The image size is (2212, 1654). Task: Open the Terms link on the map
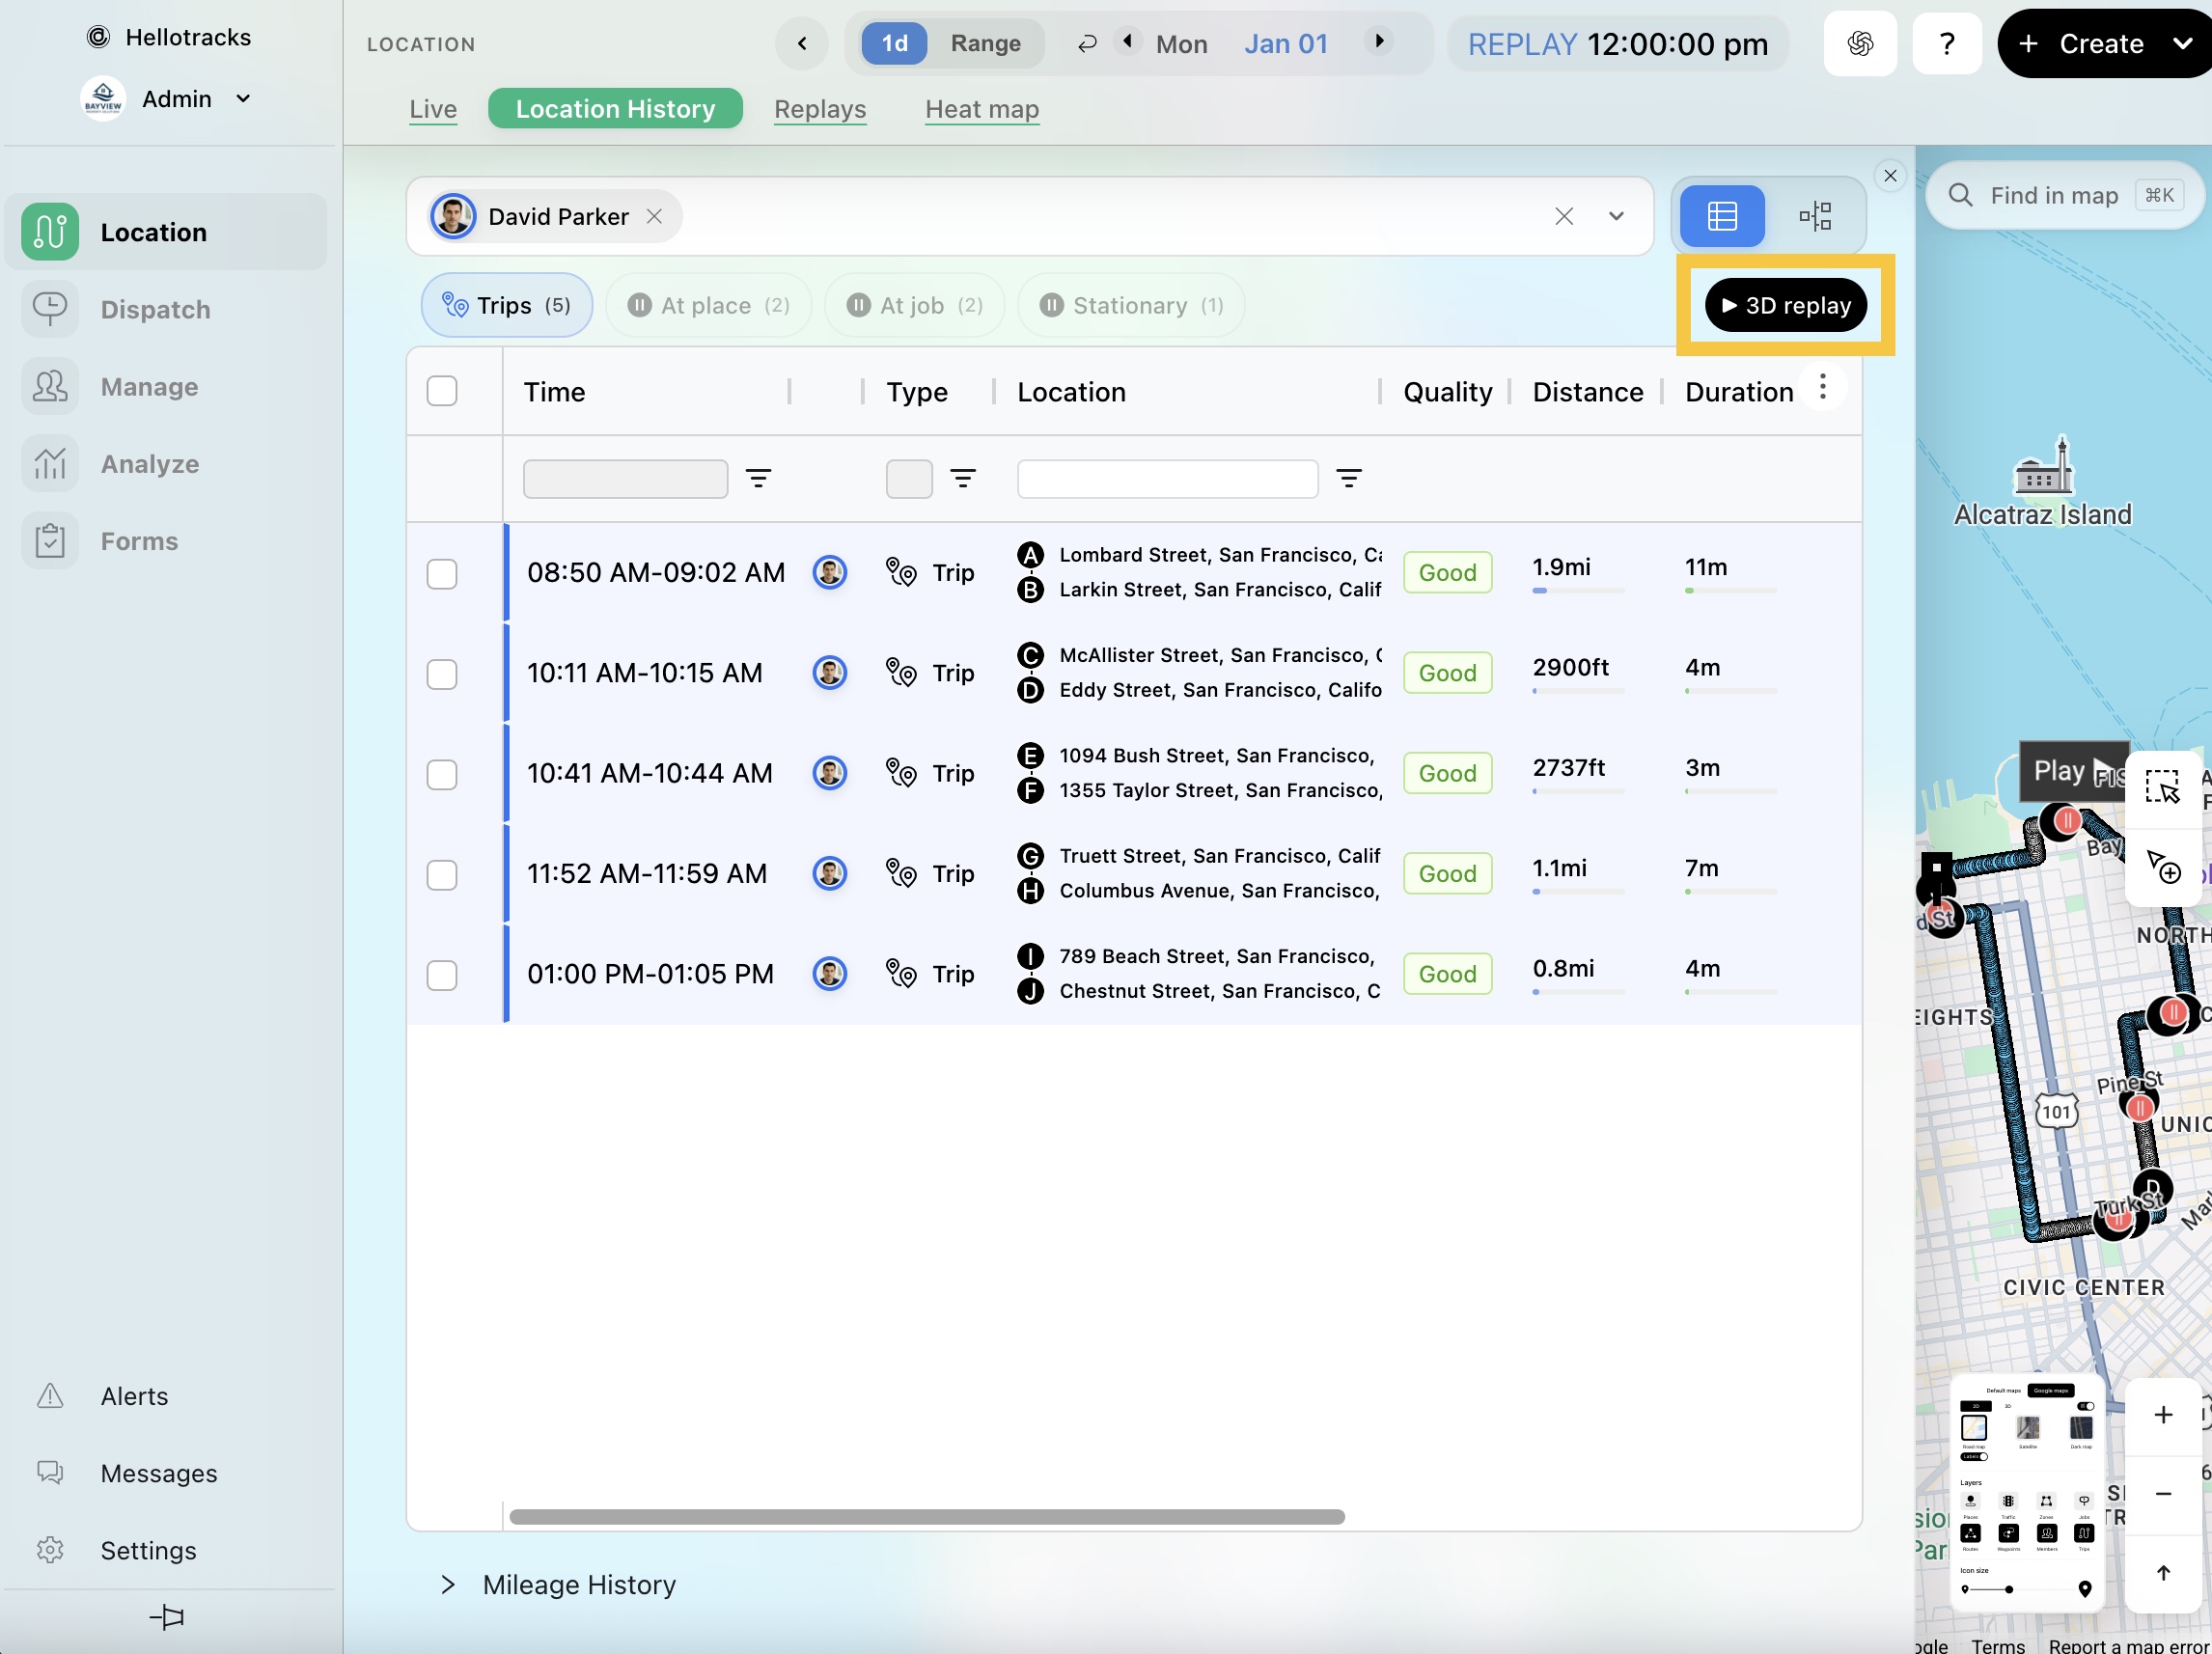[1997, 1645]
